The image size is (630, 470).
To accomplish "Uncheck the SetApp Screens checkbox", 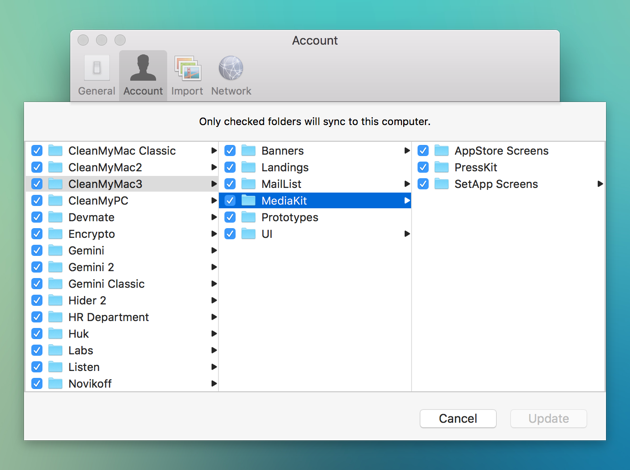I will (423, 184).
